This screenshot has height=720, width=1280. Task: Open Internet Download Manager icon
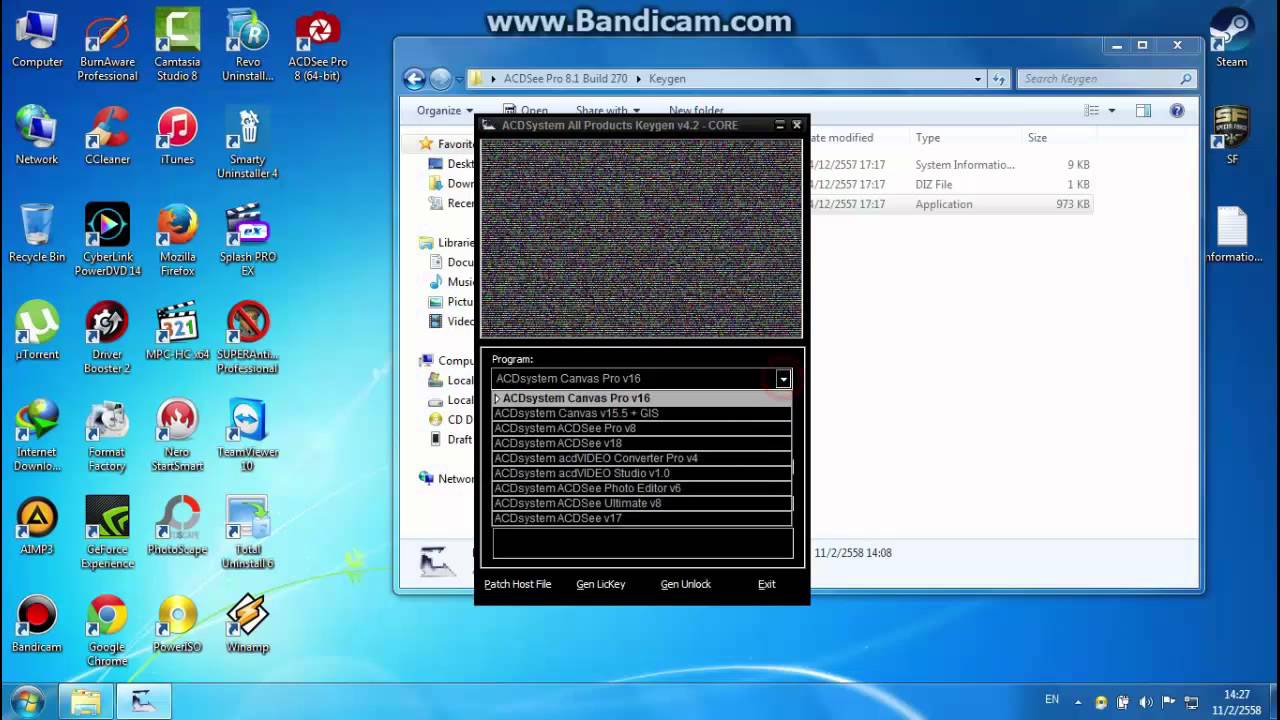coord(37,436)
